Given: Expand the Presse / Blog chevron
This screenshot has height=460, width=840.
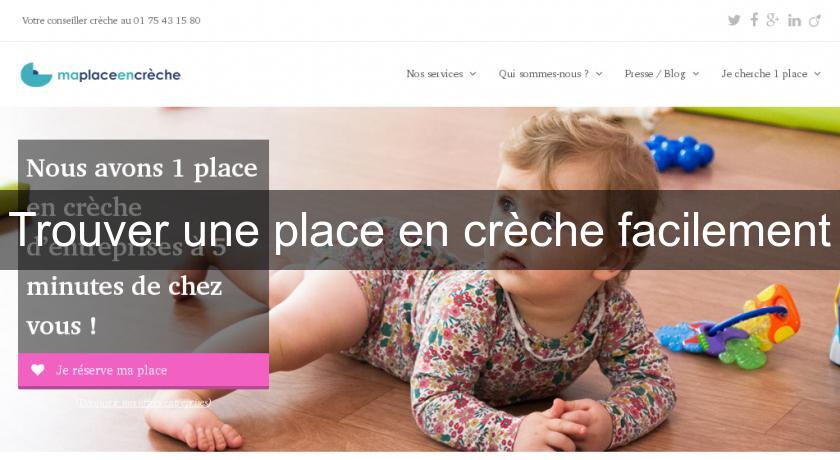Looking at the screenshot, I should tap(695, 74).
